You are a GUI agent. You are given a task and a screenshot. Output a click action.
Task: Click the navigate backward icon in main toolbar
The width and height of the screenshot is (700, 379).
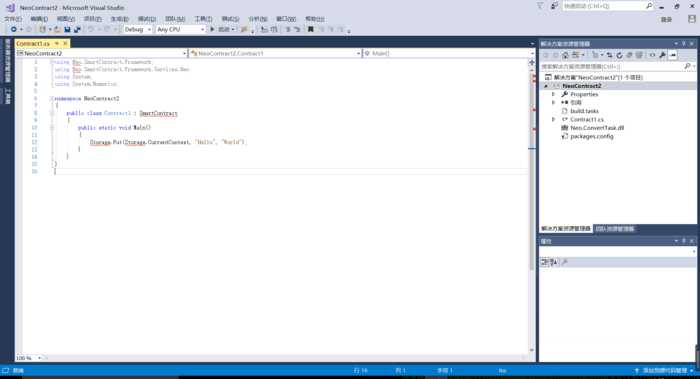coord(14,29)
